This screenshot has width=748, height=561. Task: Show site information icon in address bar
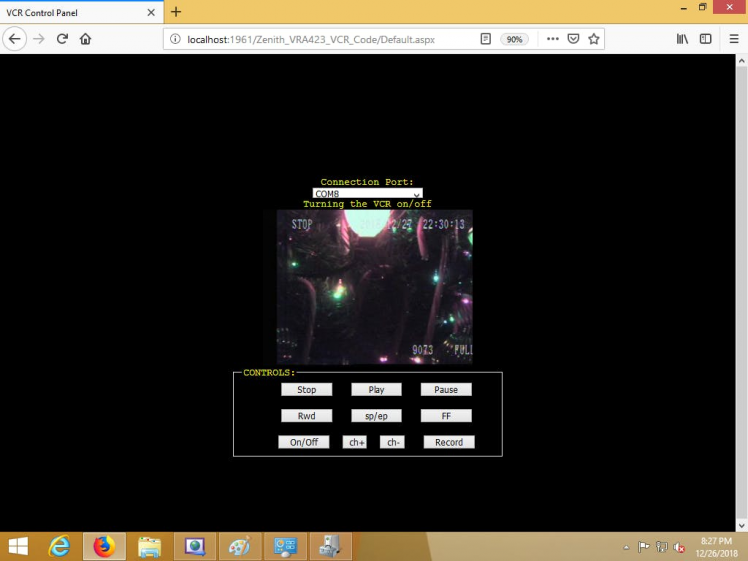[x=175, y=39]
